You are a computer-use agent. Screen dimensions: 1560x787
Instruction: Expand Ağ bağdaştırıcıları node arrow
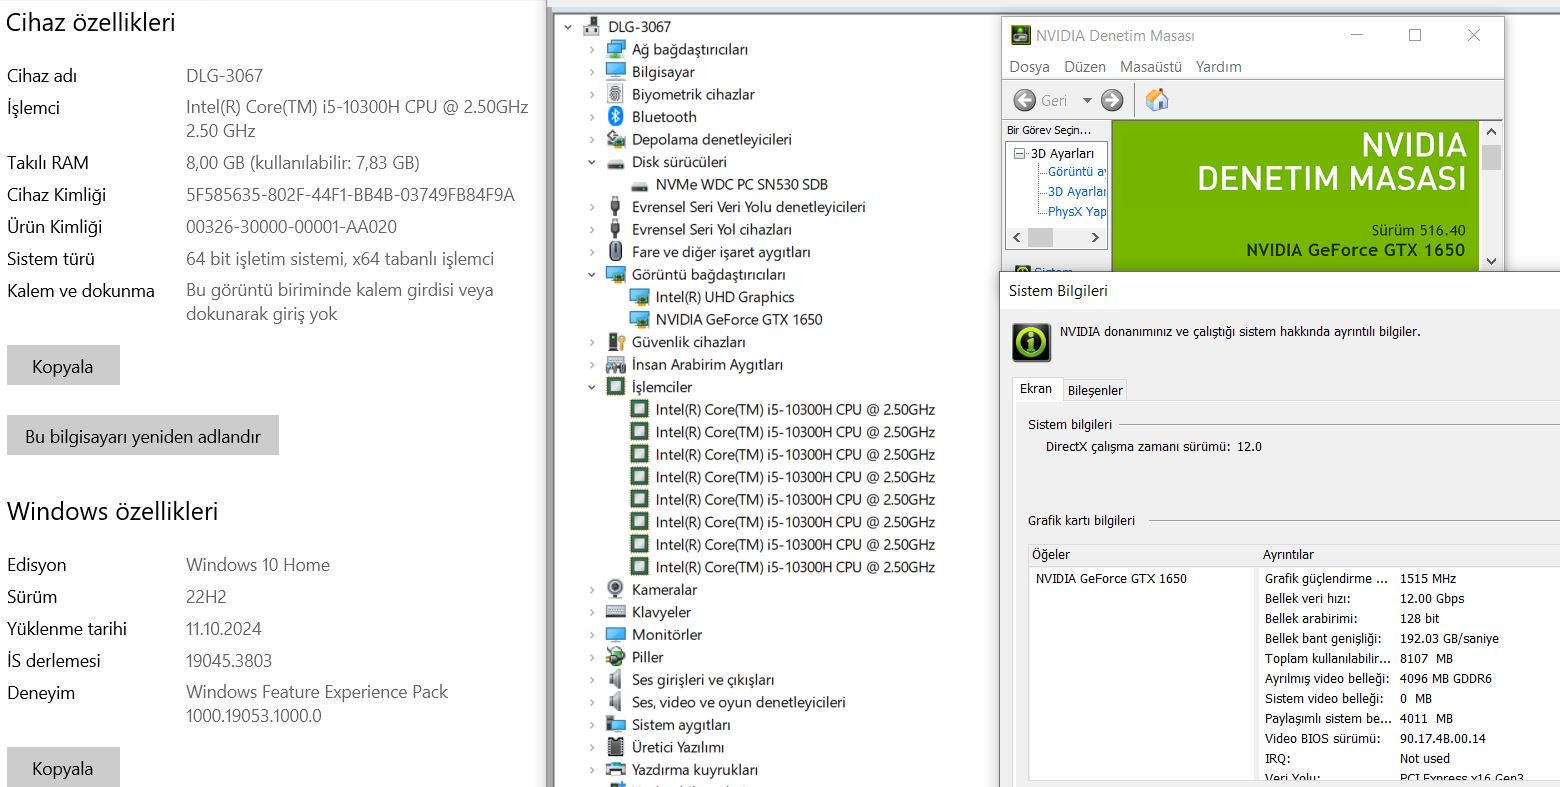coord(592,49)
